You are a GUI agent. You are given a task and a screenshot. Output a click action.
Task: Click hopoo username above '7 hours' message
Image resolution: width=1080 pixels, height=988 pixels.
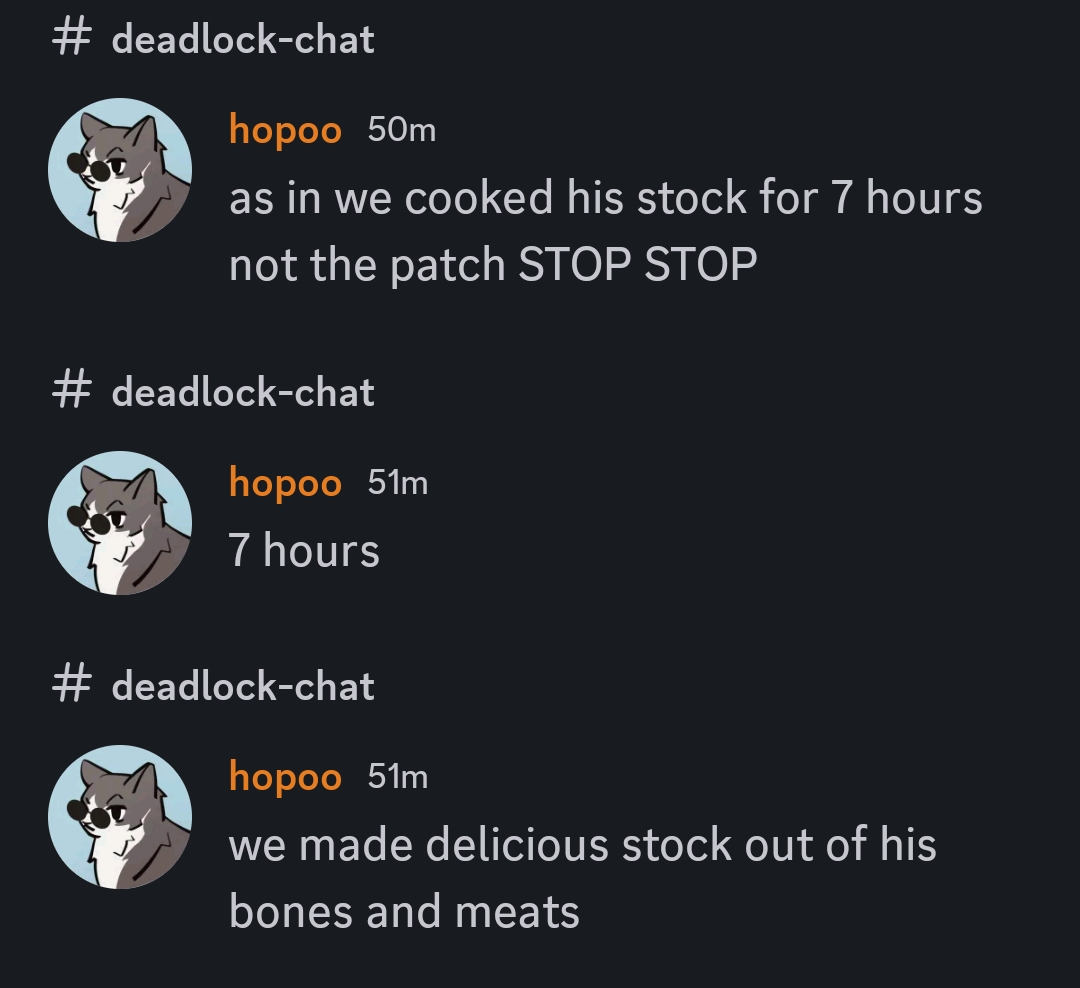285,484
